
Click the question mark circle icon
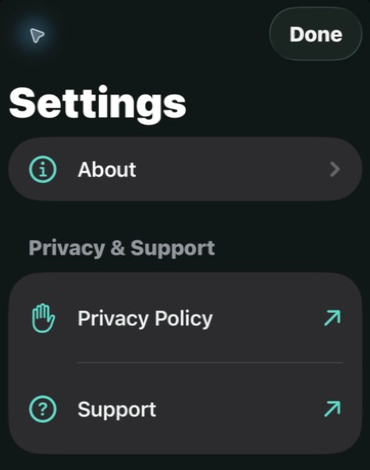tap(43, 409)
